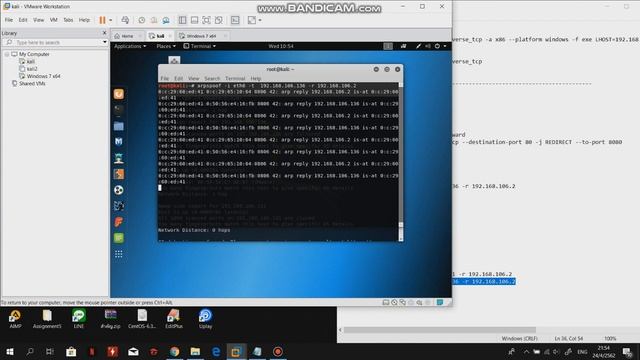Open the Terminal menu in terminal window

click(x=235, y=78)
